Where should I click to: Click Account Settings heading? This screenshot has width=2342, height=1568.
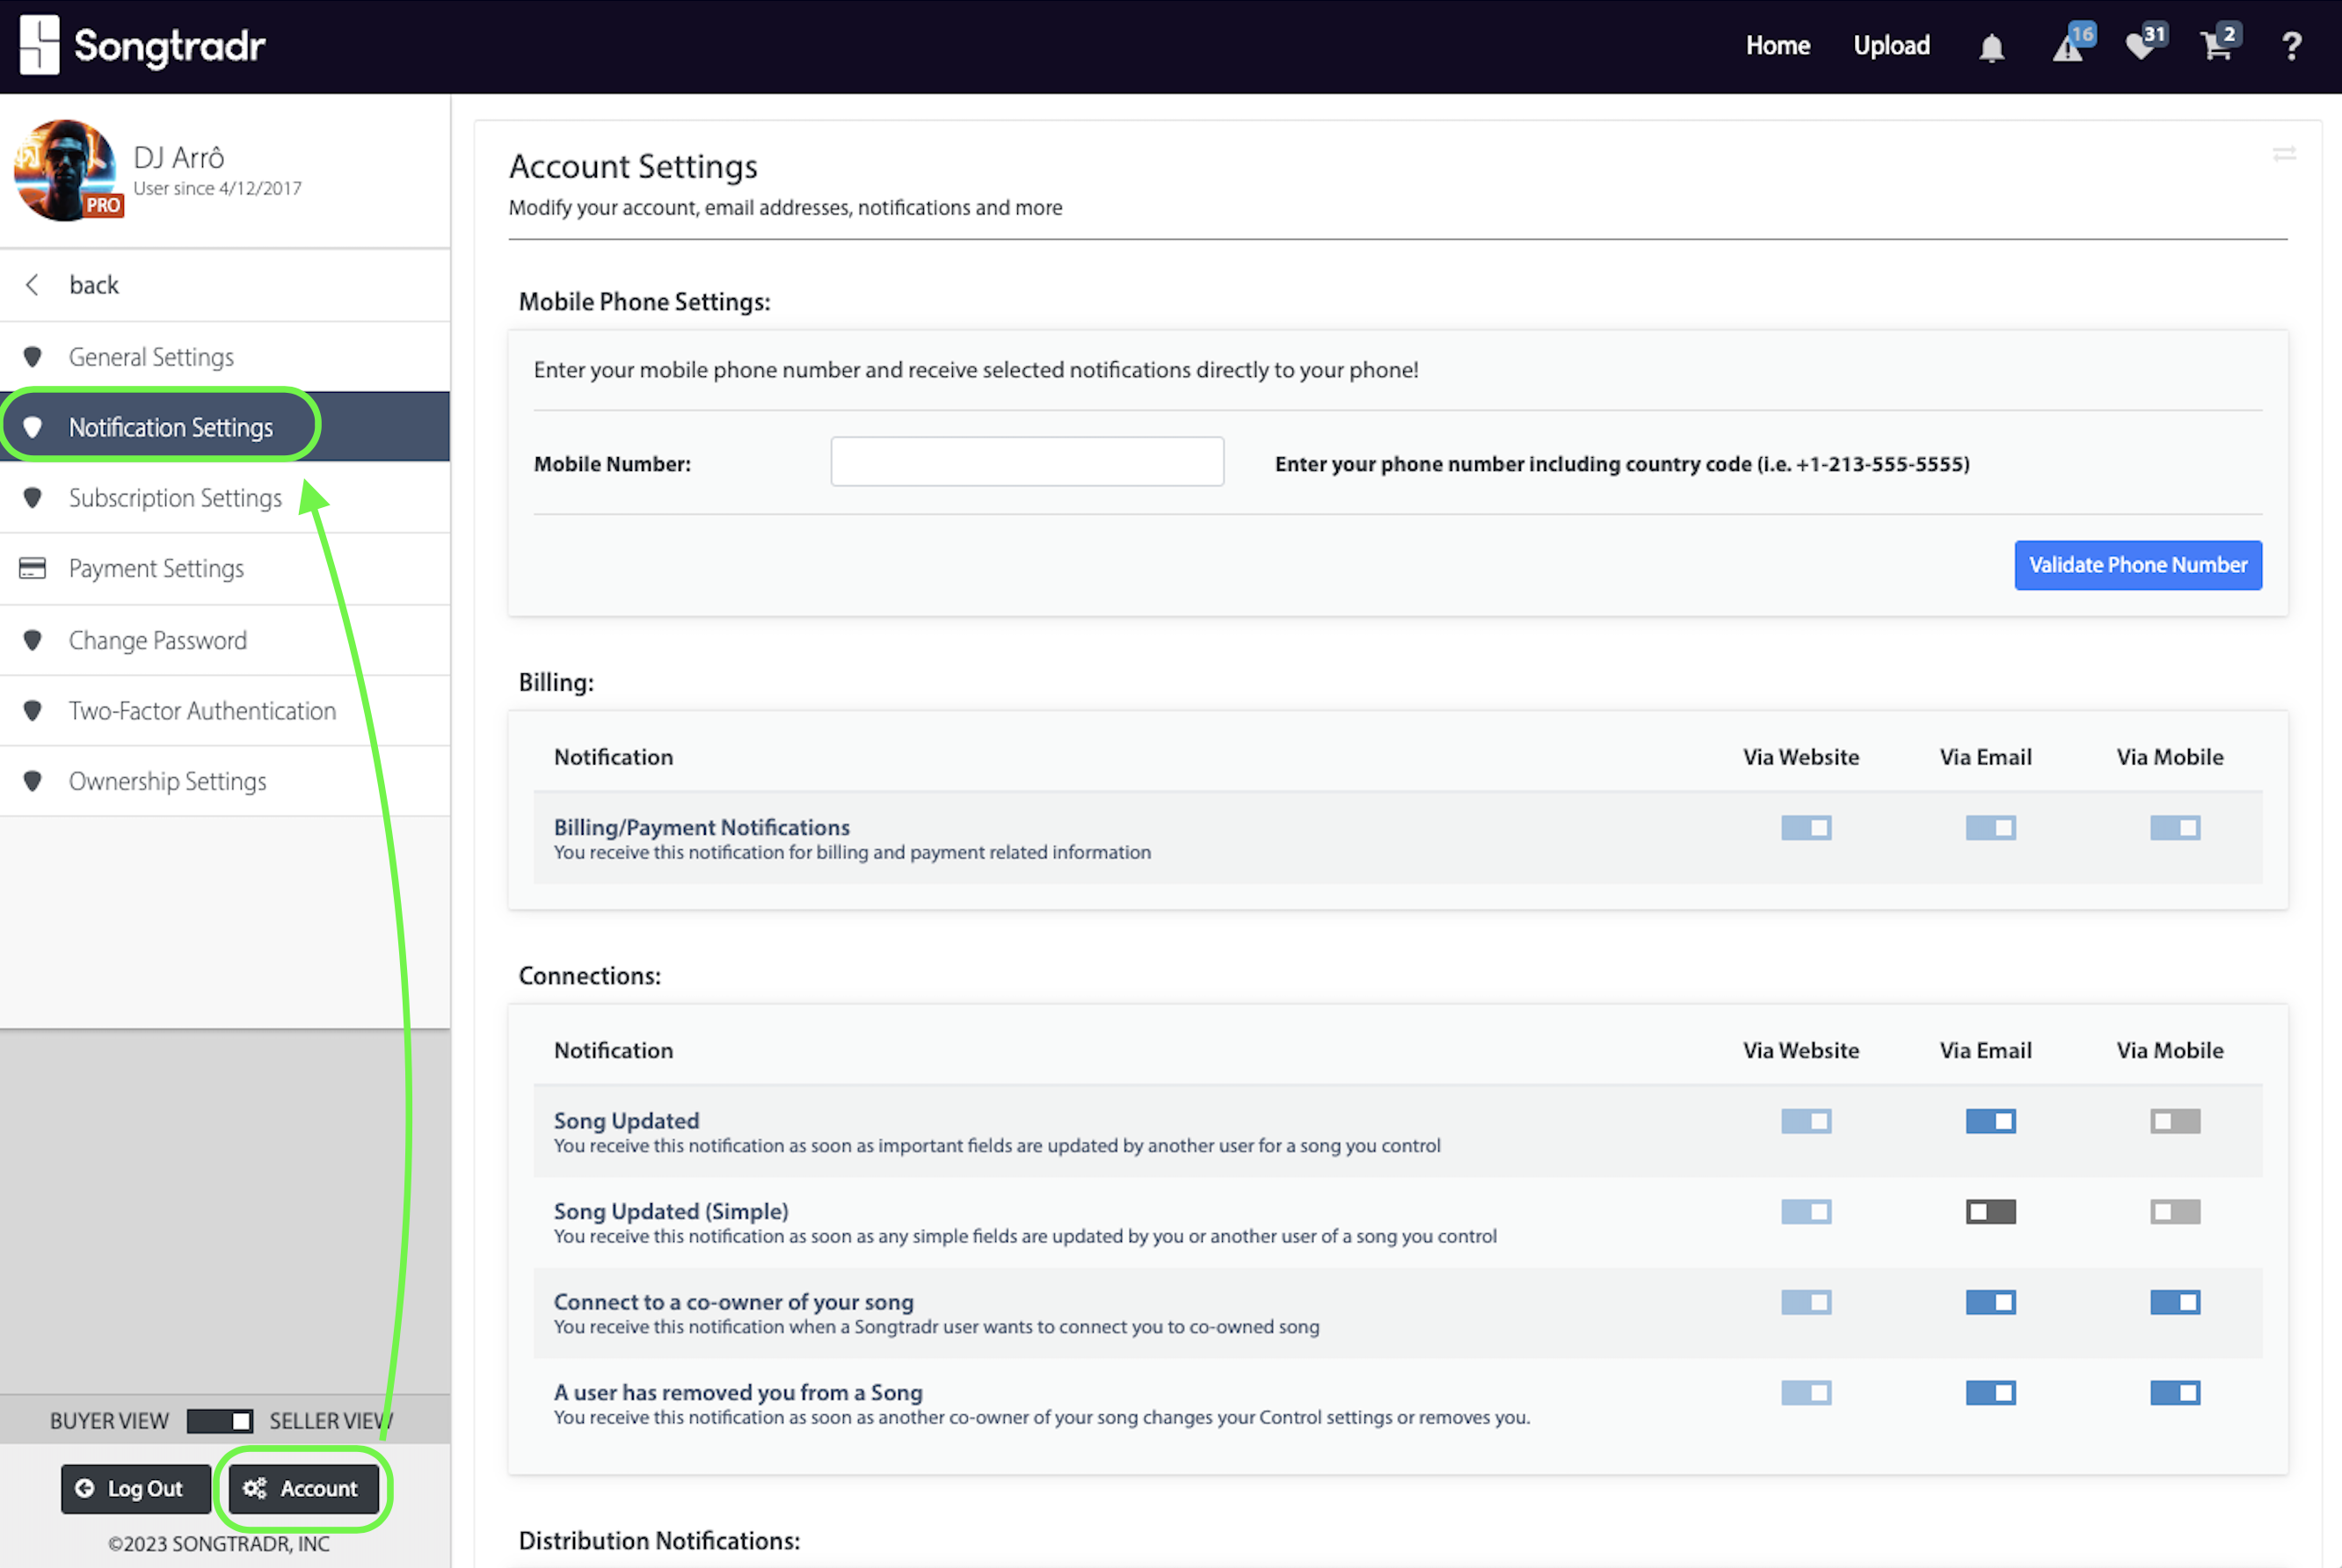click(x=633, y=167)
